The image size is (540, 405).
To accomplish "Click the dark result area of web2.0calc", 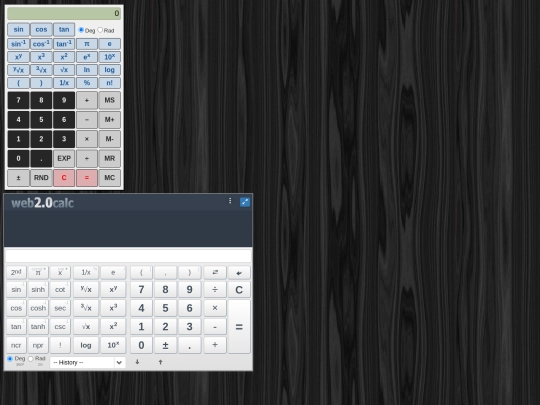I will pos(128,228).
